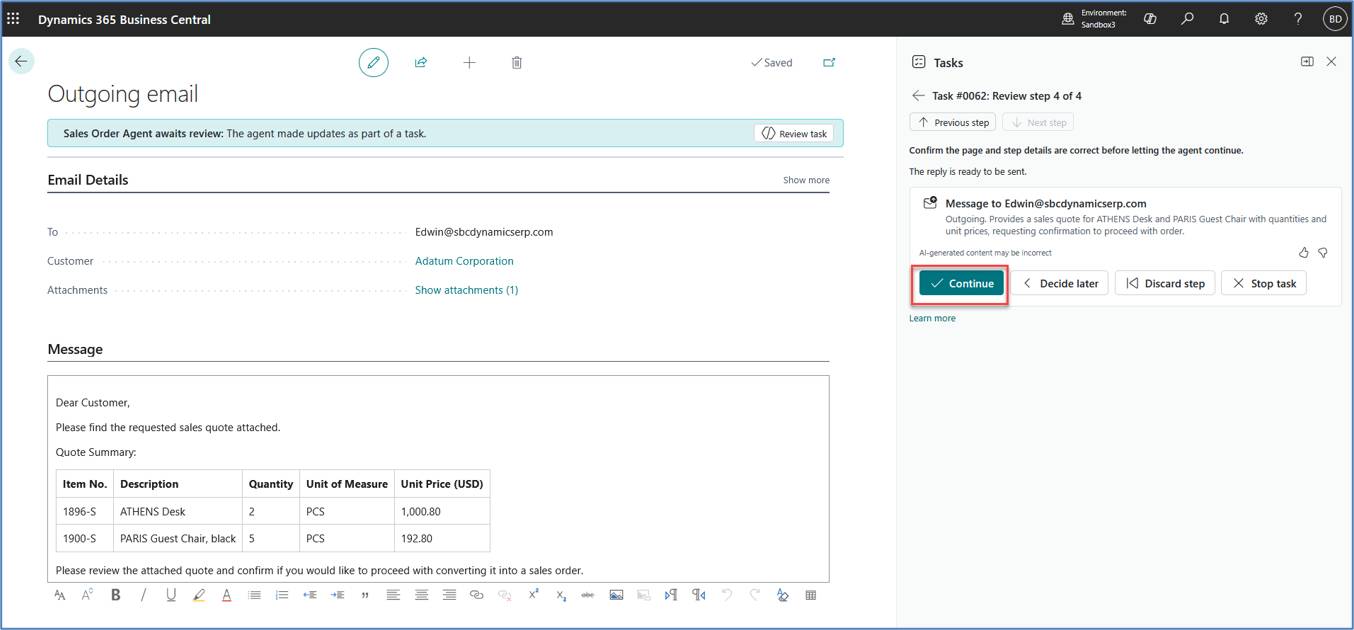
Task: Align text left
Action: coord(393,595)
